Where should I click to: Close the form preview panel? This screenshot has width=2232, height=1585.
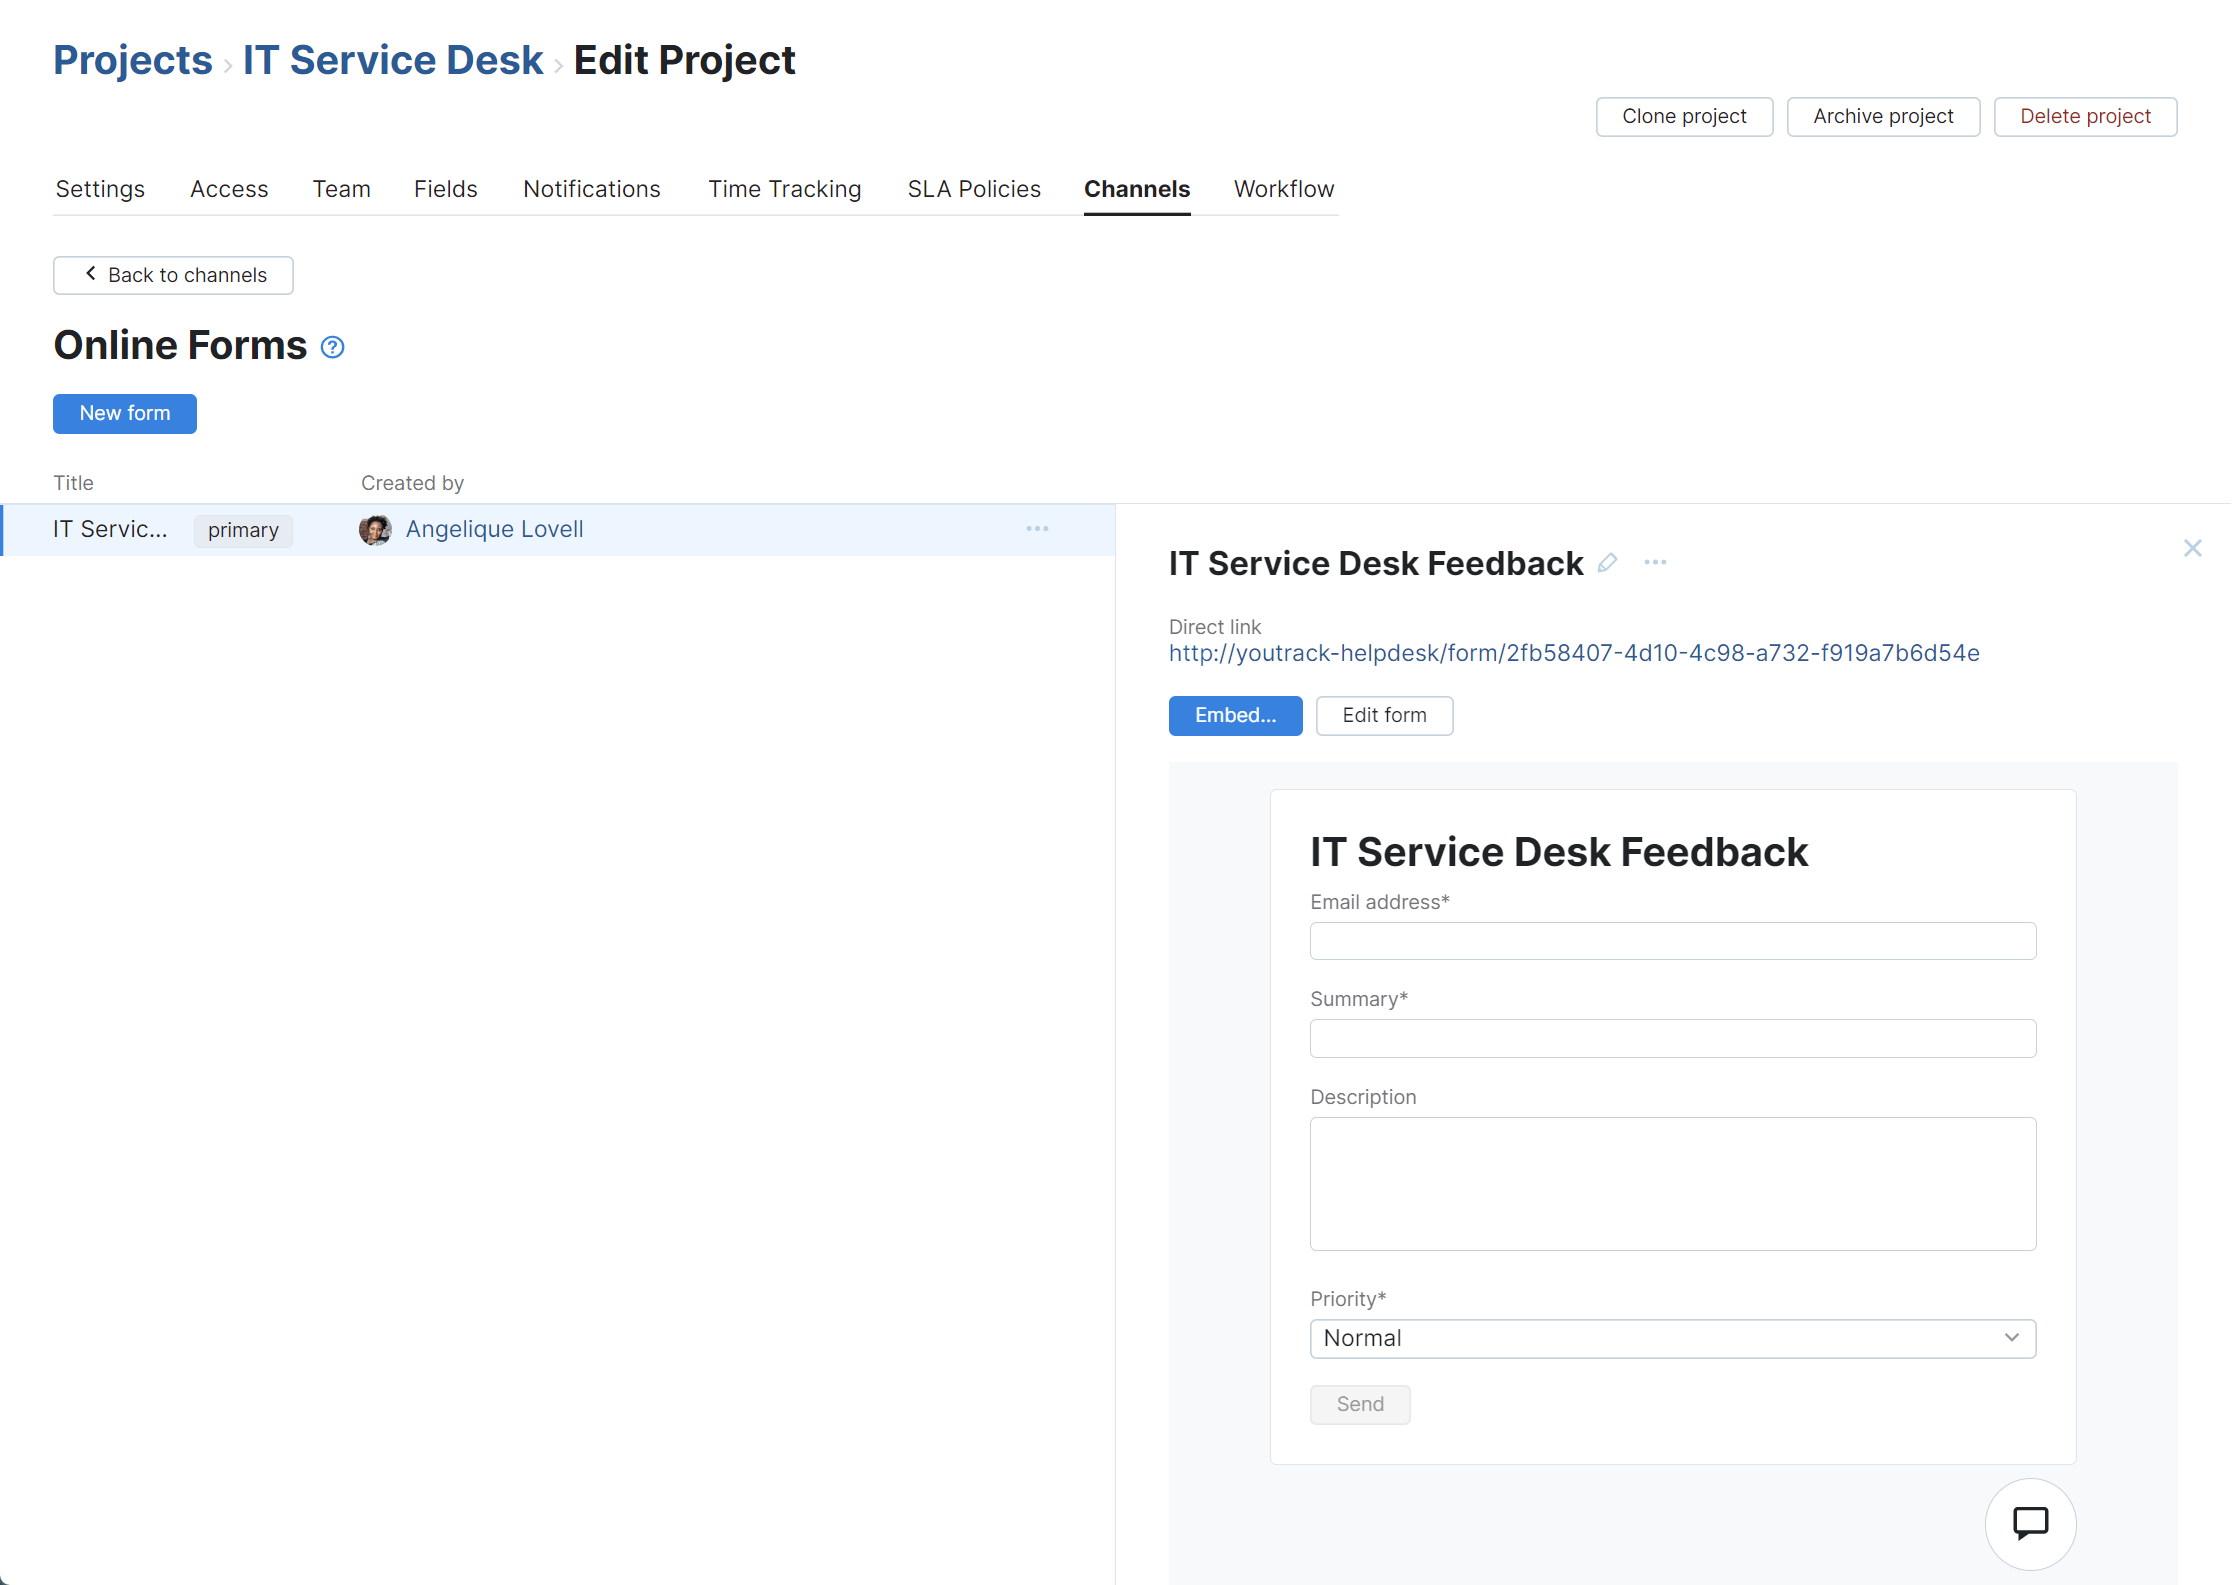(2192, 548)
